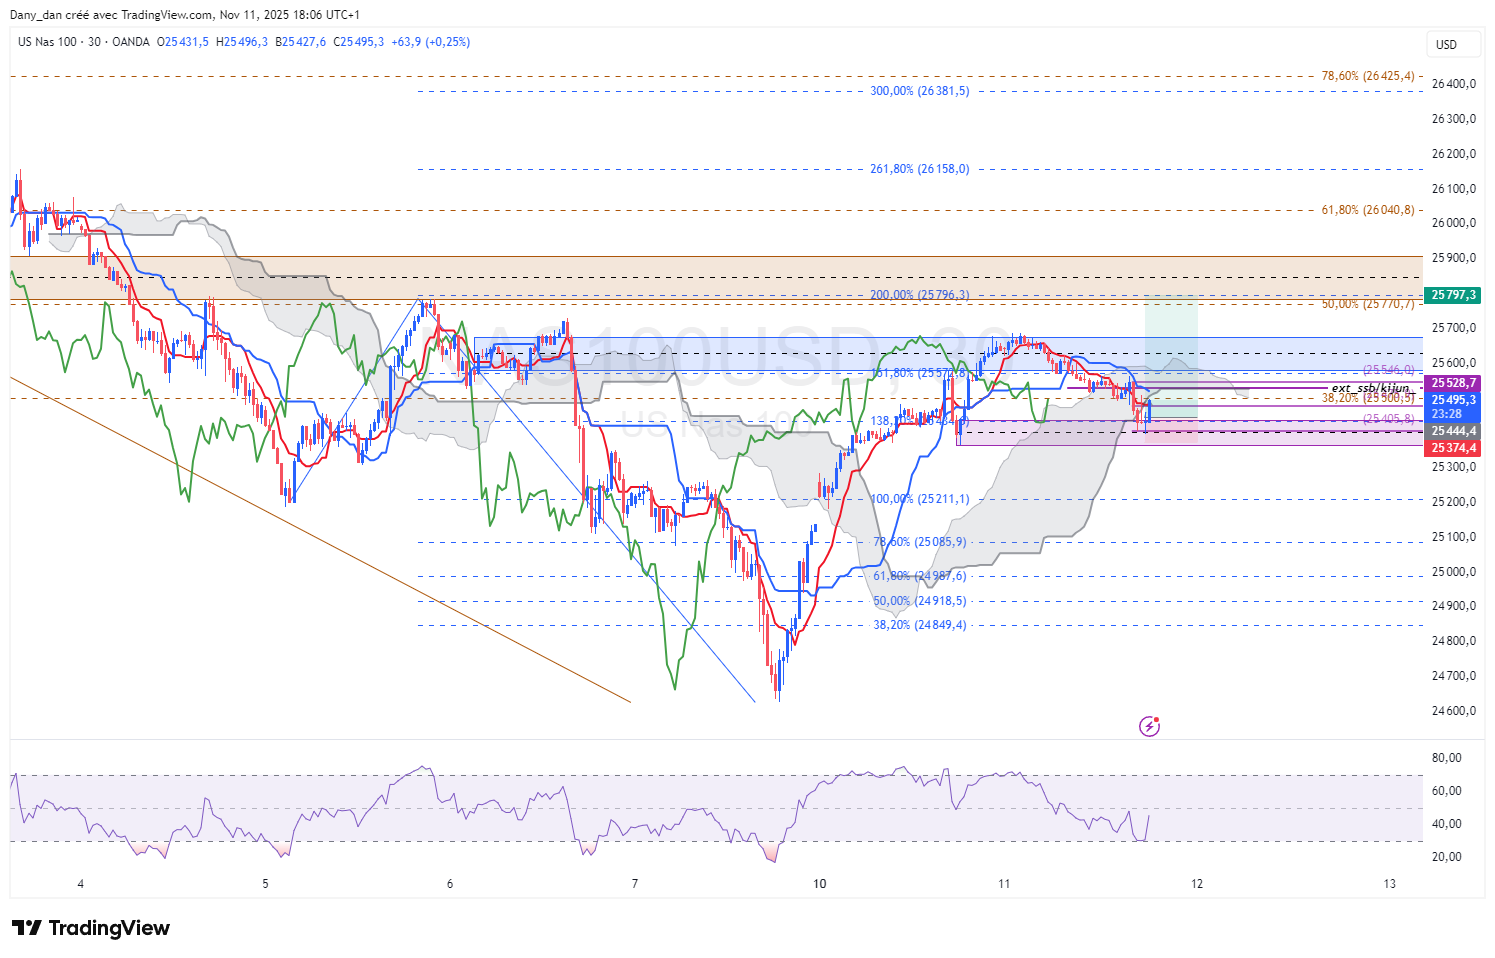
Task: Select the 261,80% (26 158,0) Fibonacci label
Action: tap(920, 169)
